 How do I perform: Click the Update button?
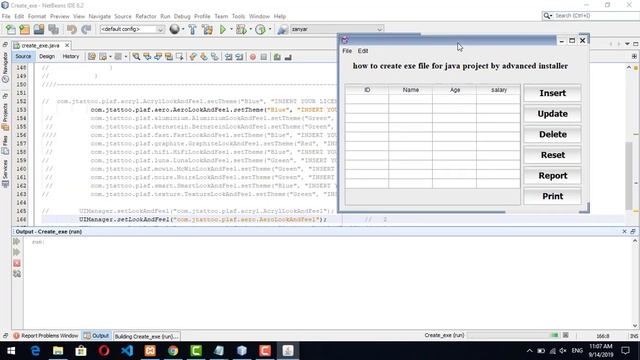tap(552, 114)
